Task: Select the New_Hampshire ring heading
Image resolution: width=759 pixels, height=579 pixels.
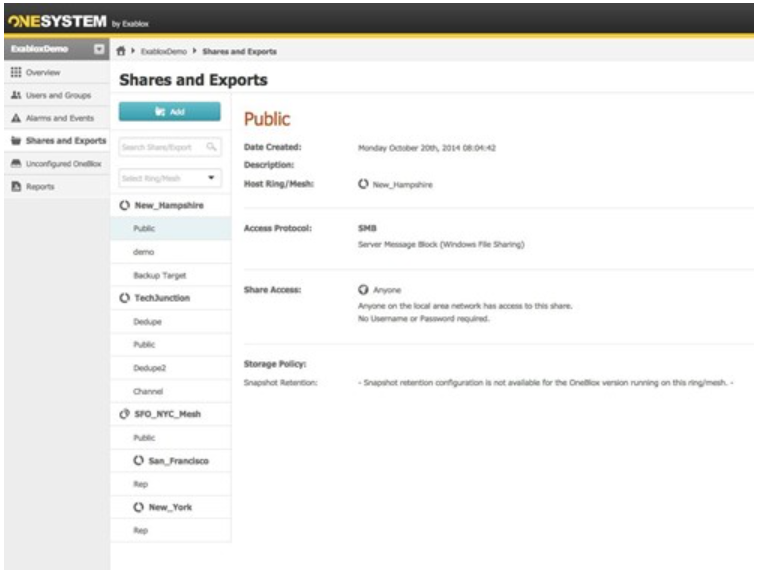Action: tap(169, 205)
